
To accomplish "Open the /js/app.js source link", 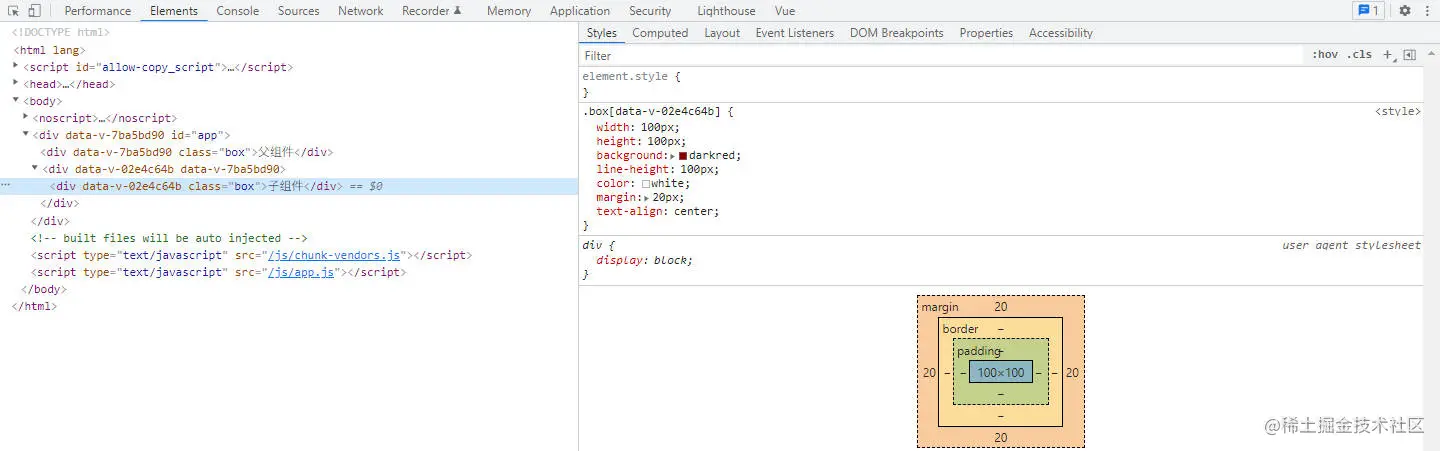I will point(301,272).
